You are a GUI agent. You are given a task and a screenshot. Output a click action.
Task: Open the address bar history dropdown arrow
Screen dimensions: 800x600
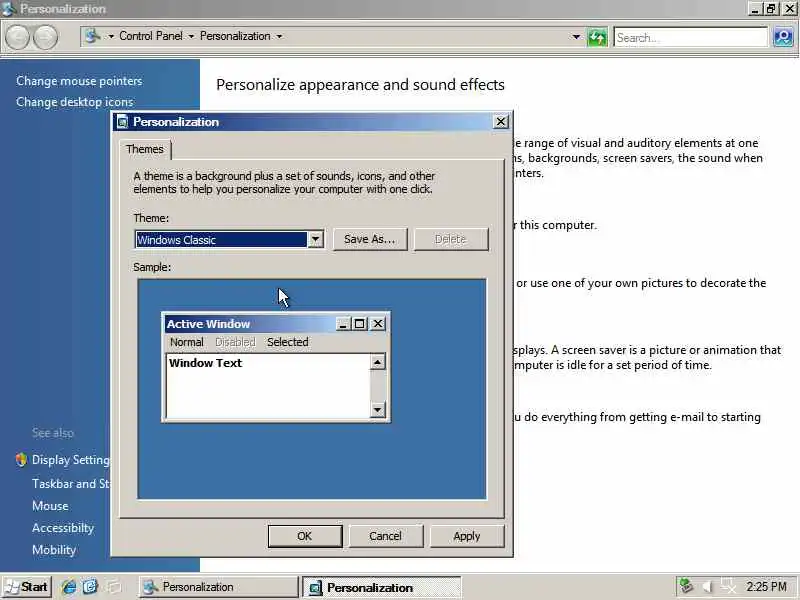pyautogui.click(x=576, y=37)
